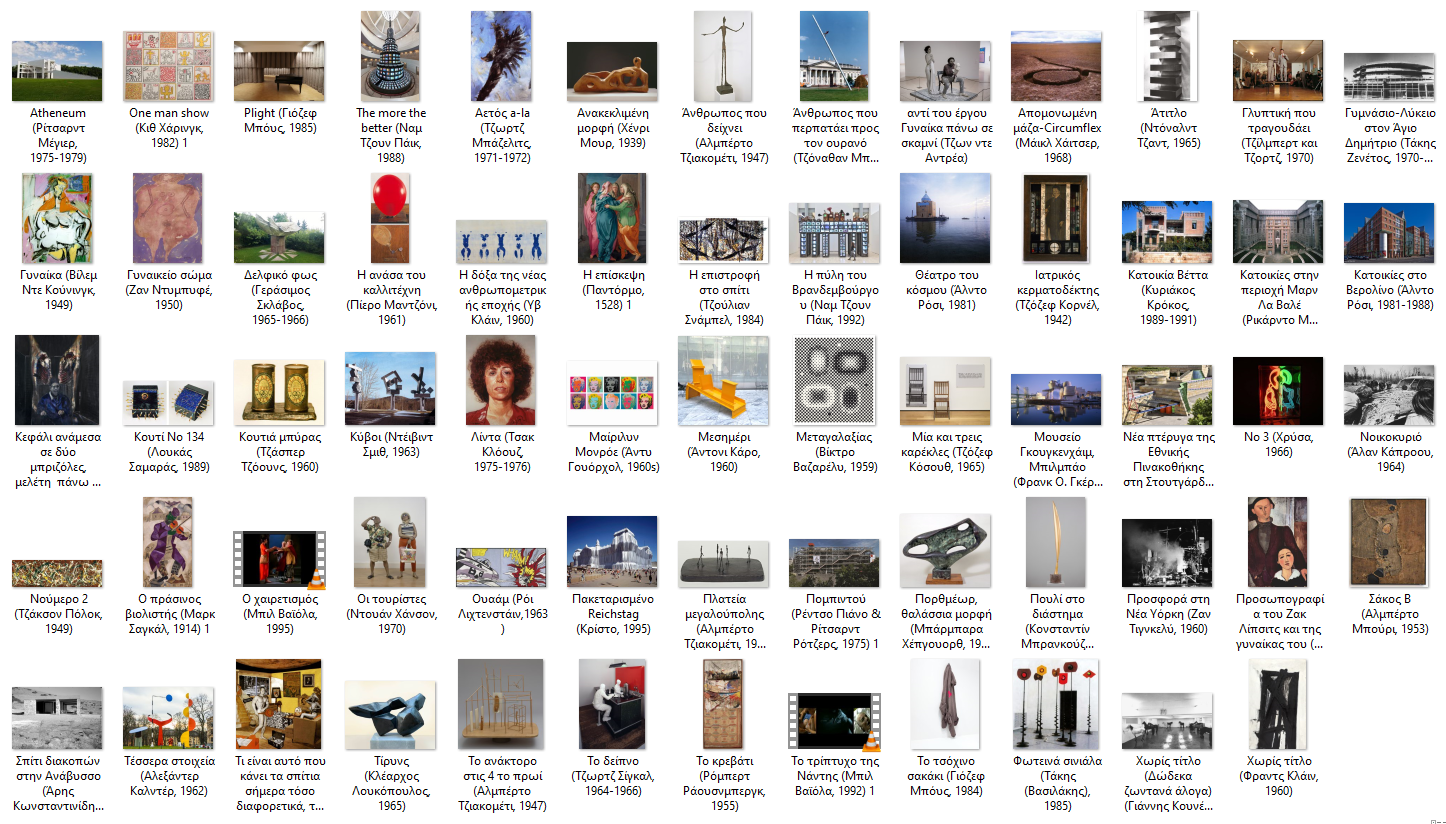Select the Άτιτλο (Ντόναλντ Τζαντ) thumbnail
Image resolution: width=1446 pixels, height=824 pixels.
click(1167, 56)
